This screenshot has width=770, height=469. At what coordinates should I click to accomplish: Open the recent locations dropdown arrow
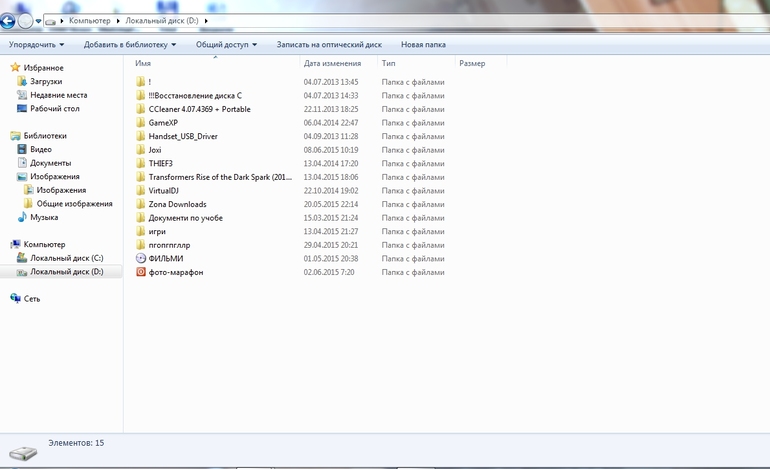coord(38,21)
